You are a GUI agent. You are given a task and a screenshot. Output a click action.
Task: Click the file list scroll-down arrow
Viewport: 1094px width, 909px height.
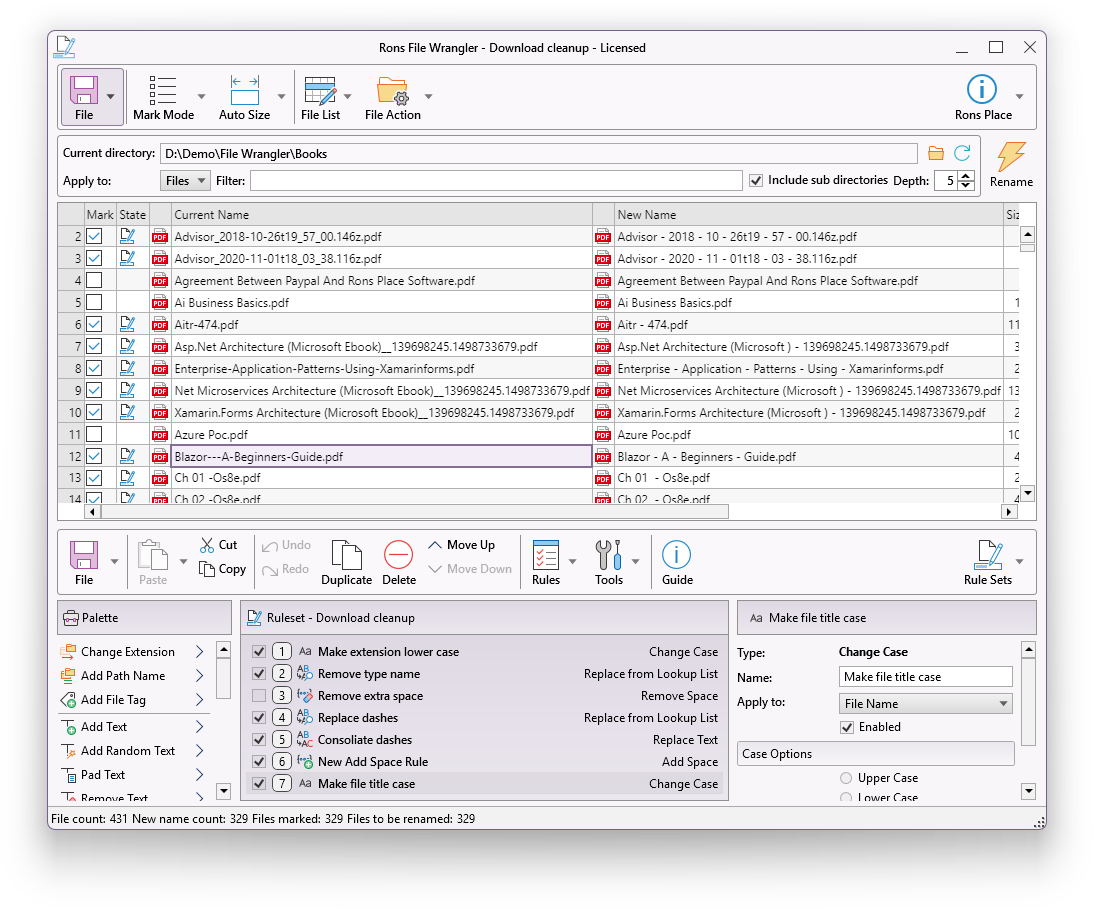(1027, 493)
